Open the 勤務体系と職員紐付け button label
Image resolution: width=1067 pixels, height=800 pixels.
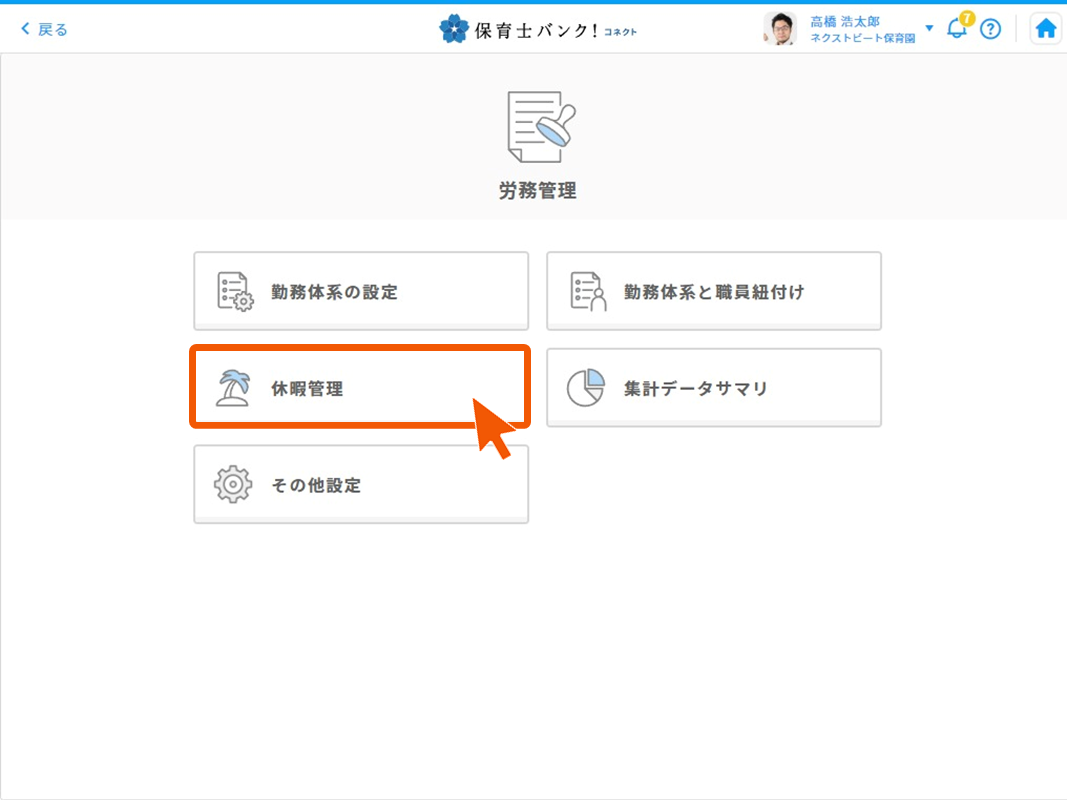point(714,292)
